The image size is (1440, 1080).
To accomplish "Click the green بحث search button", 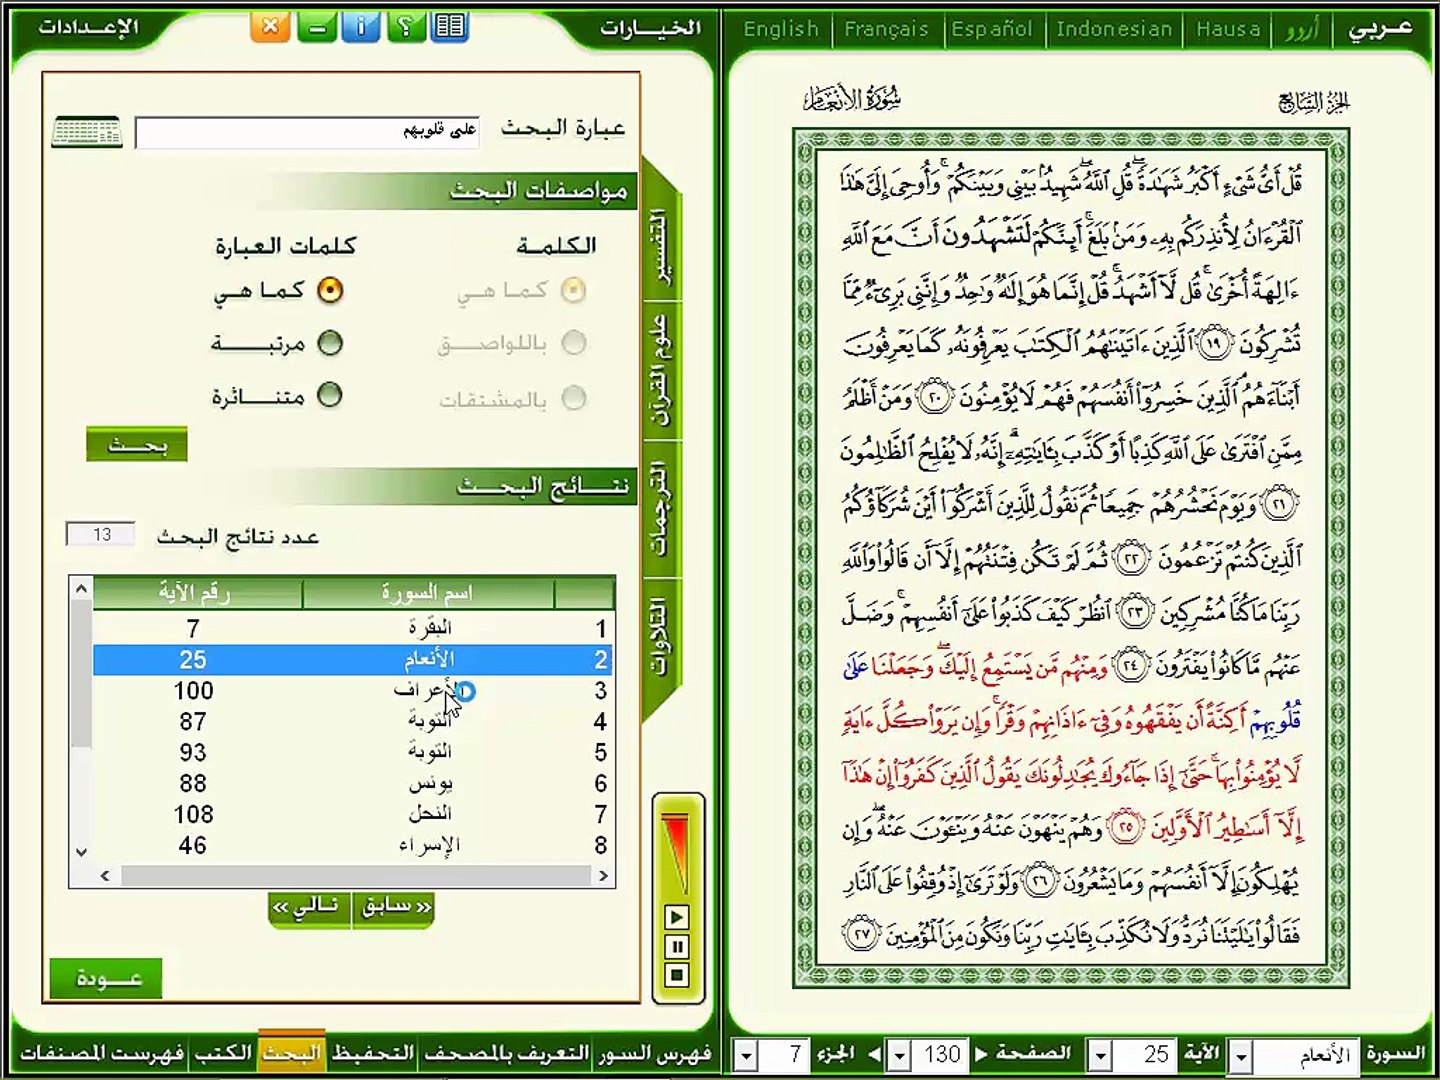I will pos(137,444).
